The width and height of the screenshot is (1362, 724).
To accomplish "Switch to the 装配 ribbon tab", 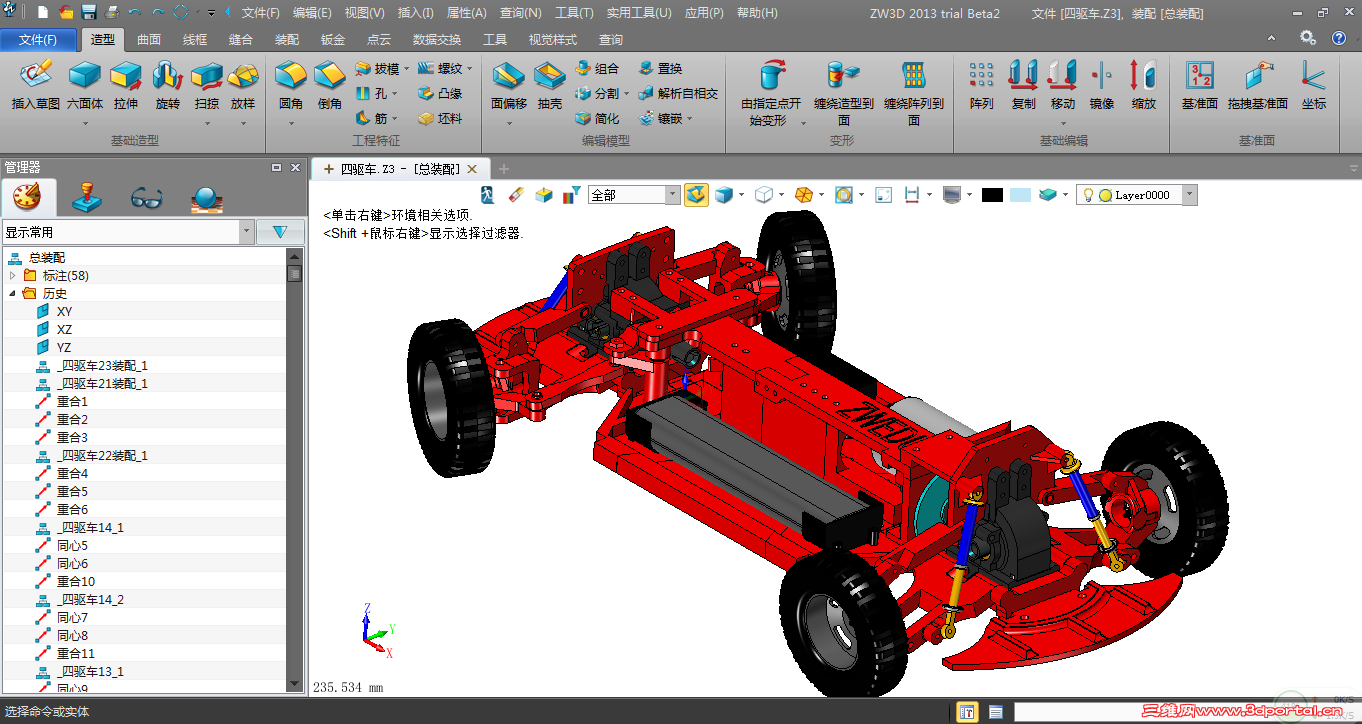I will [x=287, y=40].
